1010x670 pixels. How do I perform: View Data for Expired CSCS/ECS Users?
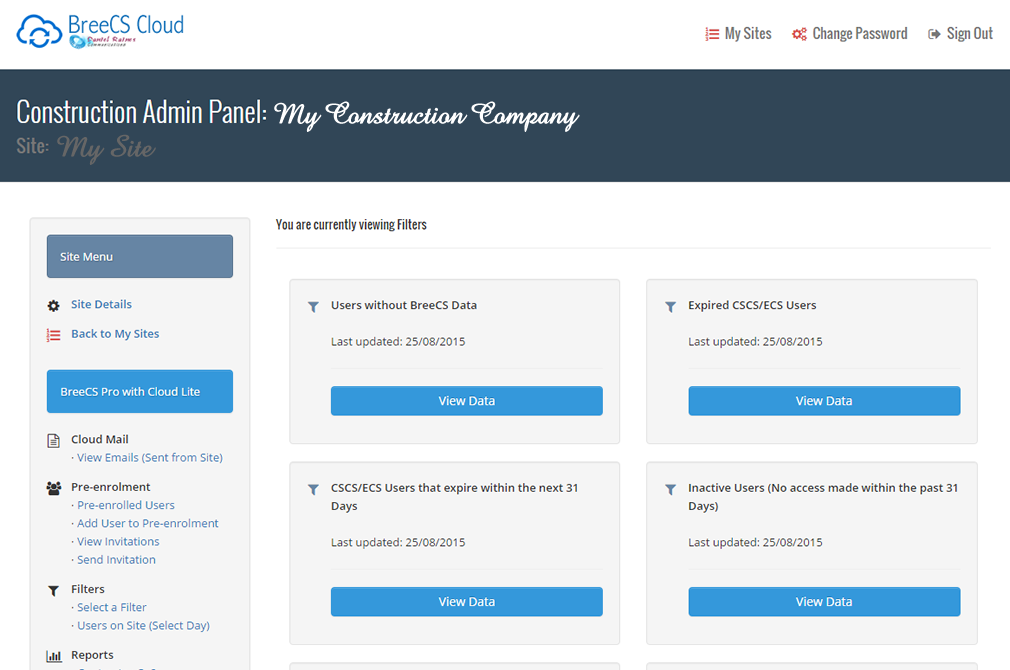pyautogui.click(x=824, y=401)
